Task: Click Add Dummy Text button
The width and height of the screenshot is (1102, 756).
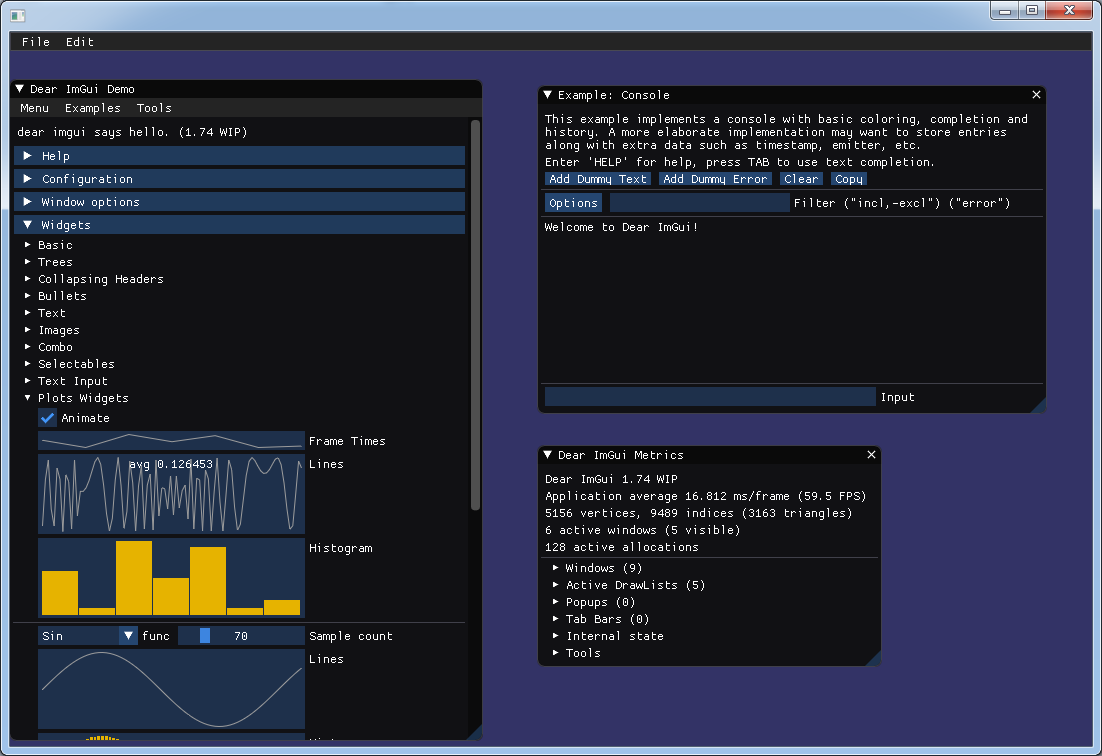Action: [598, 179]
